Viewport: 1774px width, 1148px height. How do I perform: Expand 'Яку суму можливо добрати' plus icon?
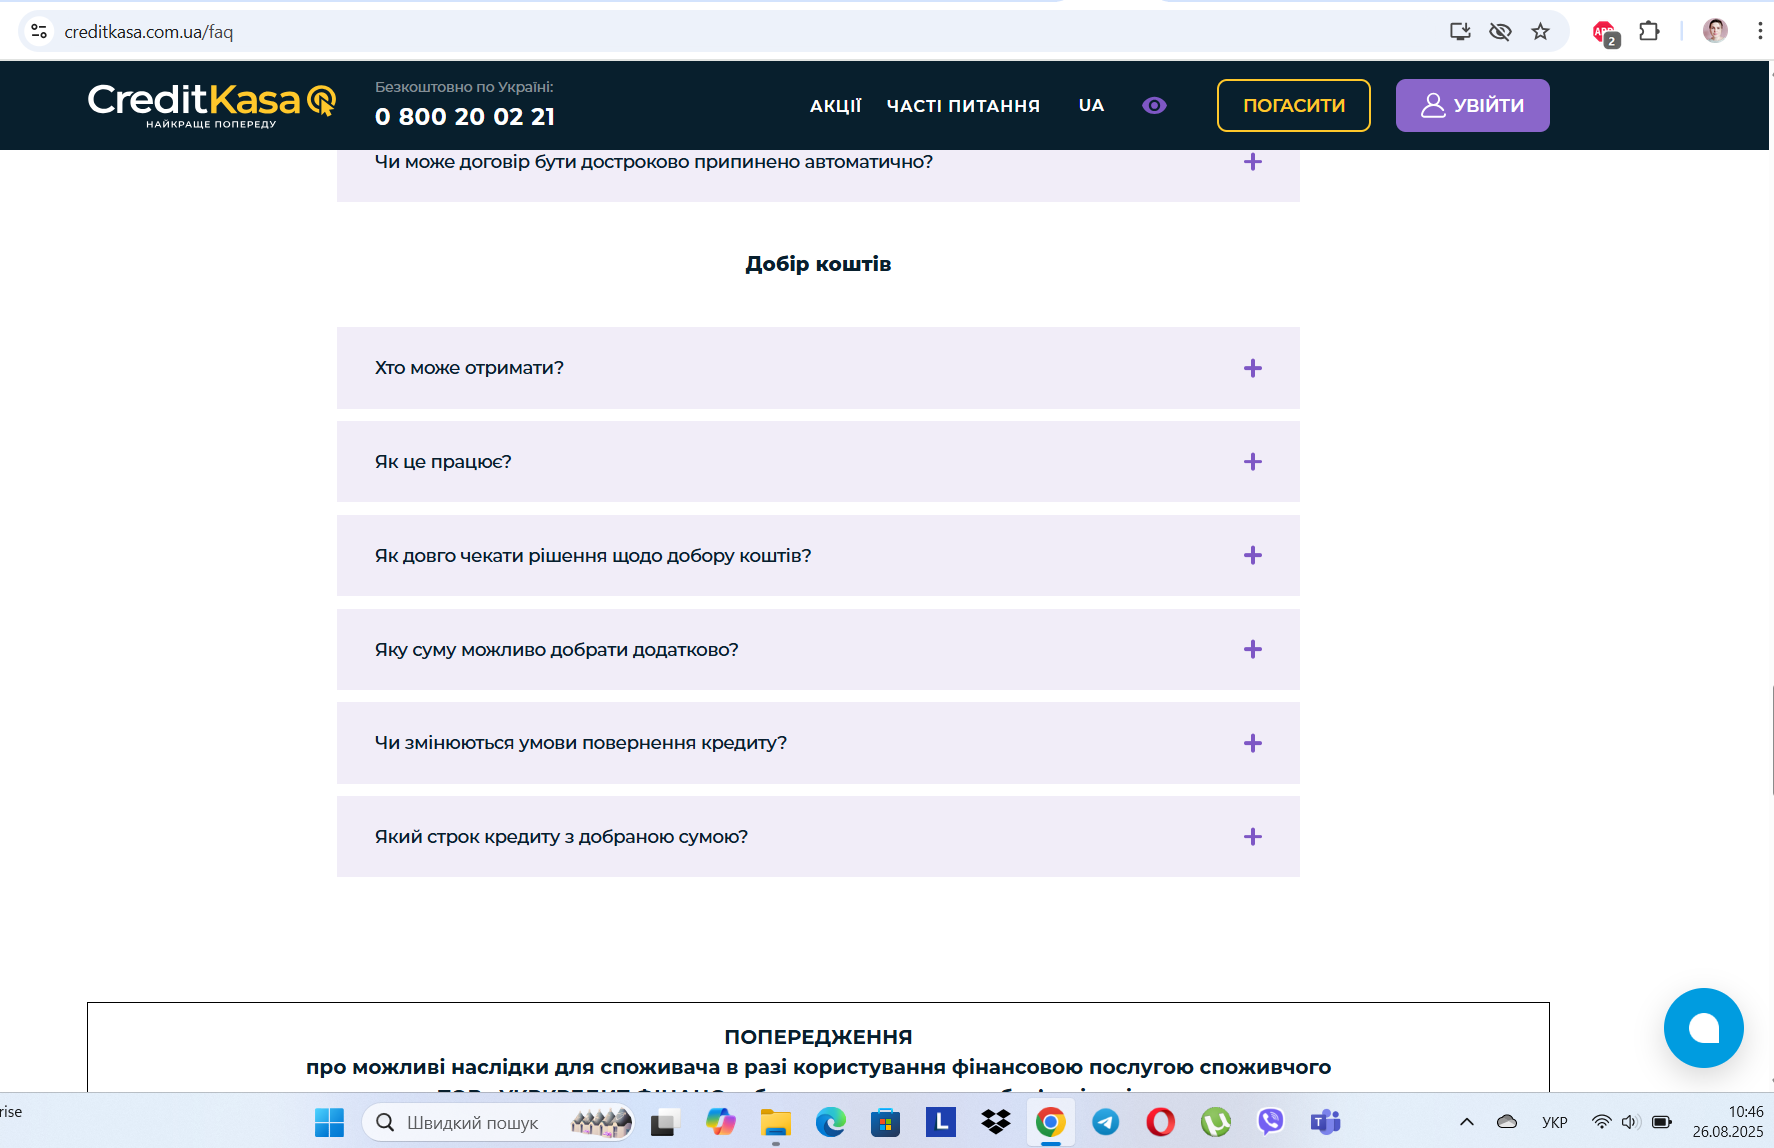pyautogui.click(x=1253, y=649)
